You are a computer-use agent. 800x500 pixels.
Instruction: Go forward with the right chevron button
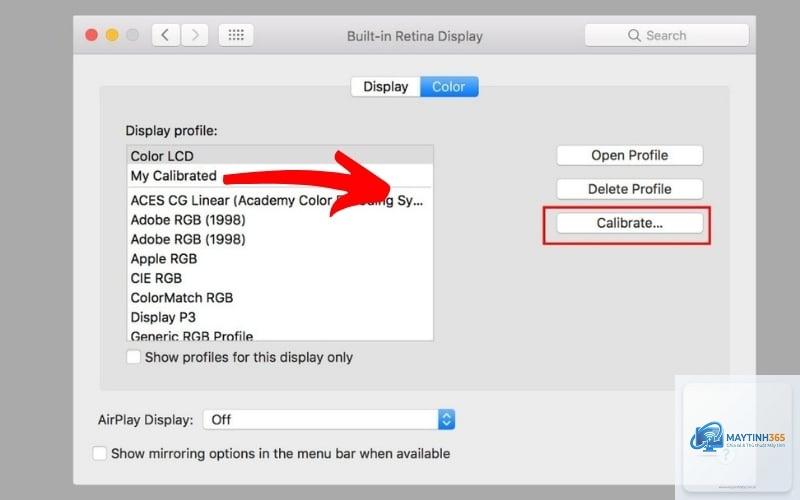pyautogui.click(x=195, y=35)
